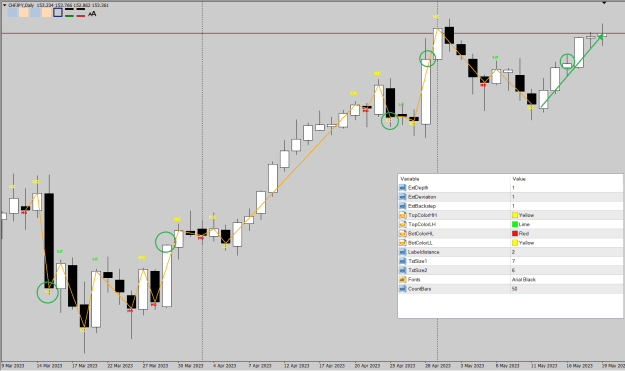625x371 pixels.
Task: Select the Fonts variable name
Action: [x=414, y=279]
